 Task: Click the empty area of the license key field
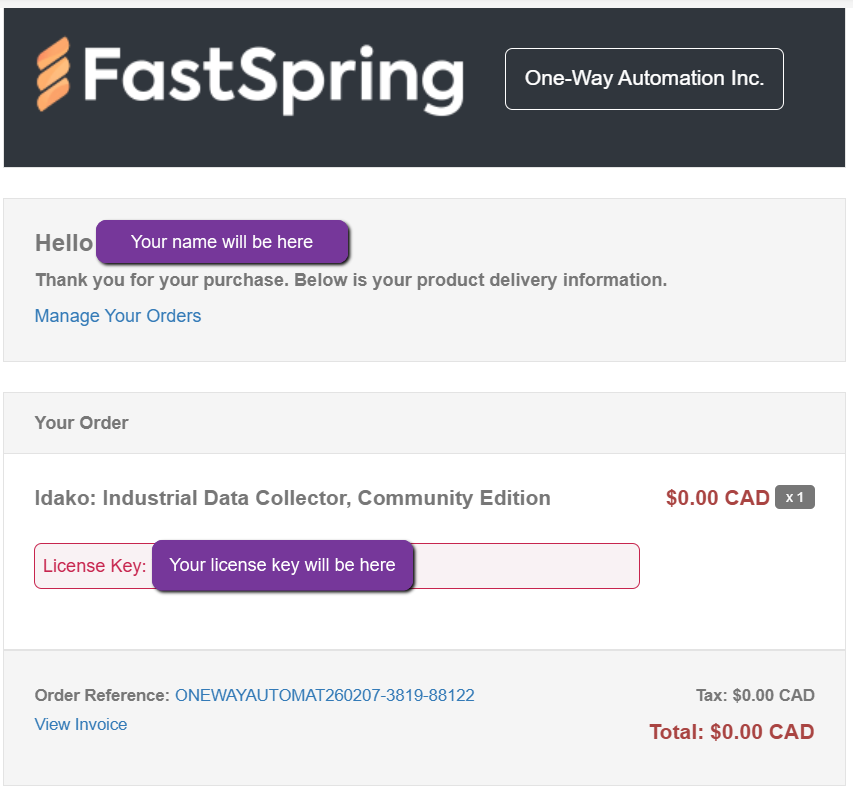[x=525, y=566]
